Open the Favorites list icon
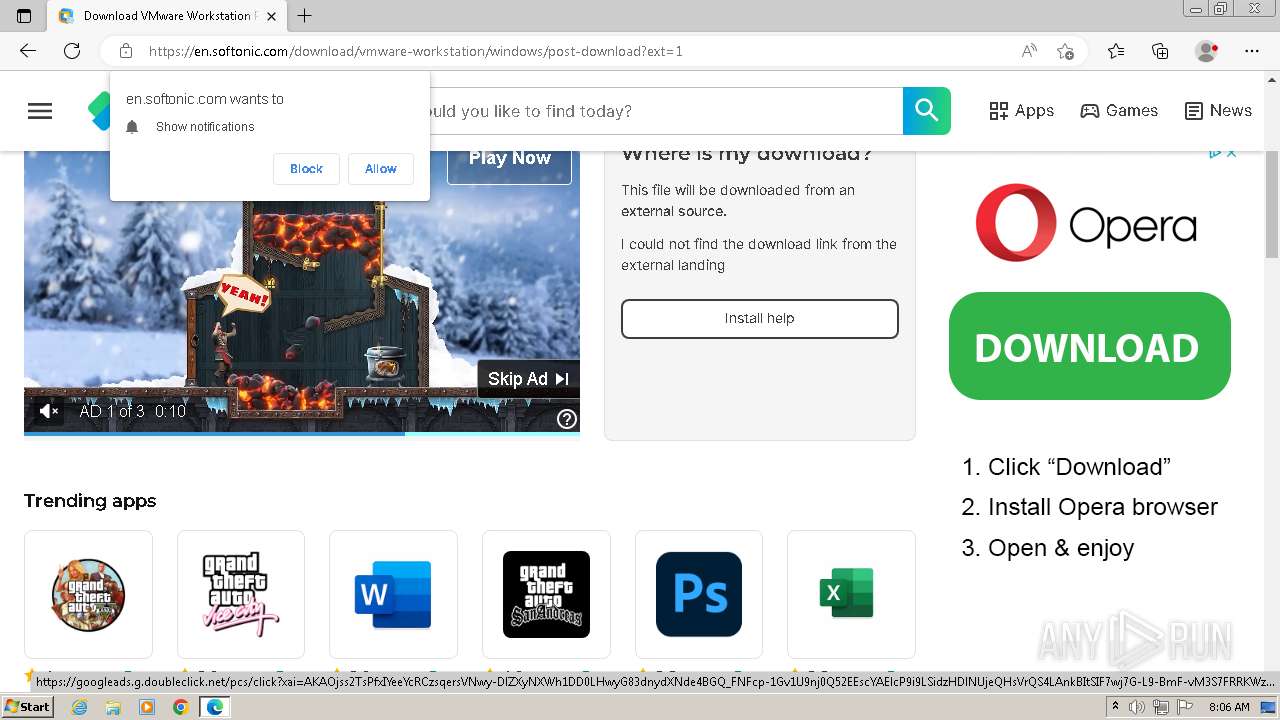Viewport: 1280px width, 720px height. (x=1116, y=51)
